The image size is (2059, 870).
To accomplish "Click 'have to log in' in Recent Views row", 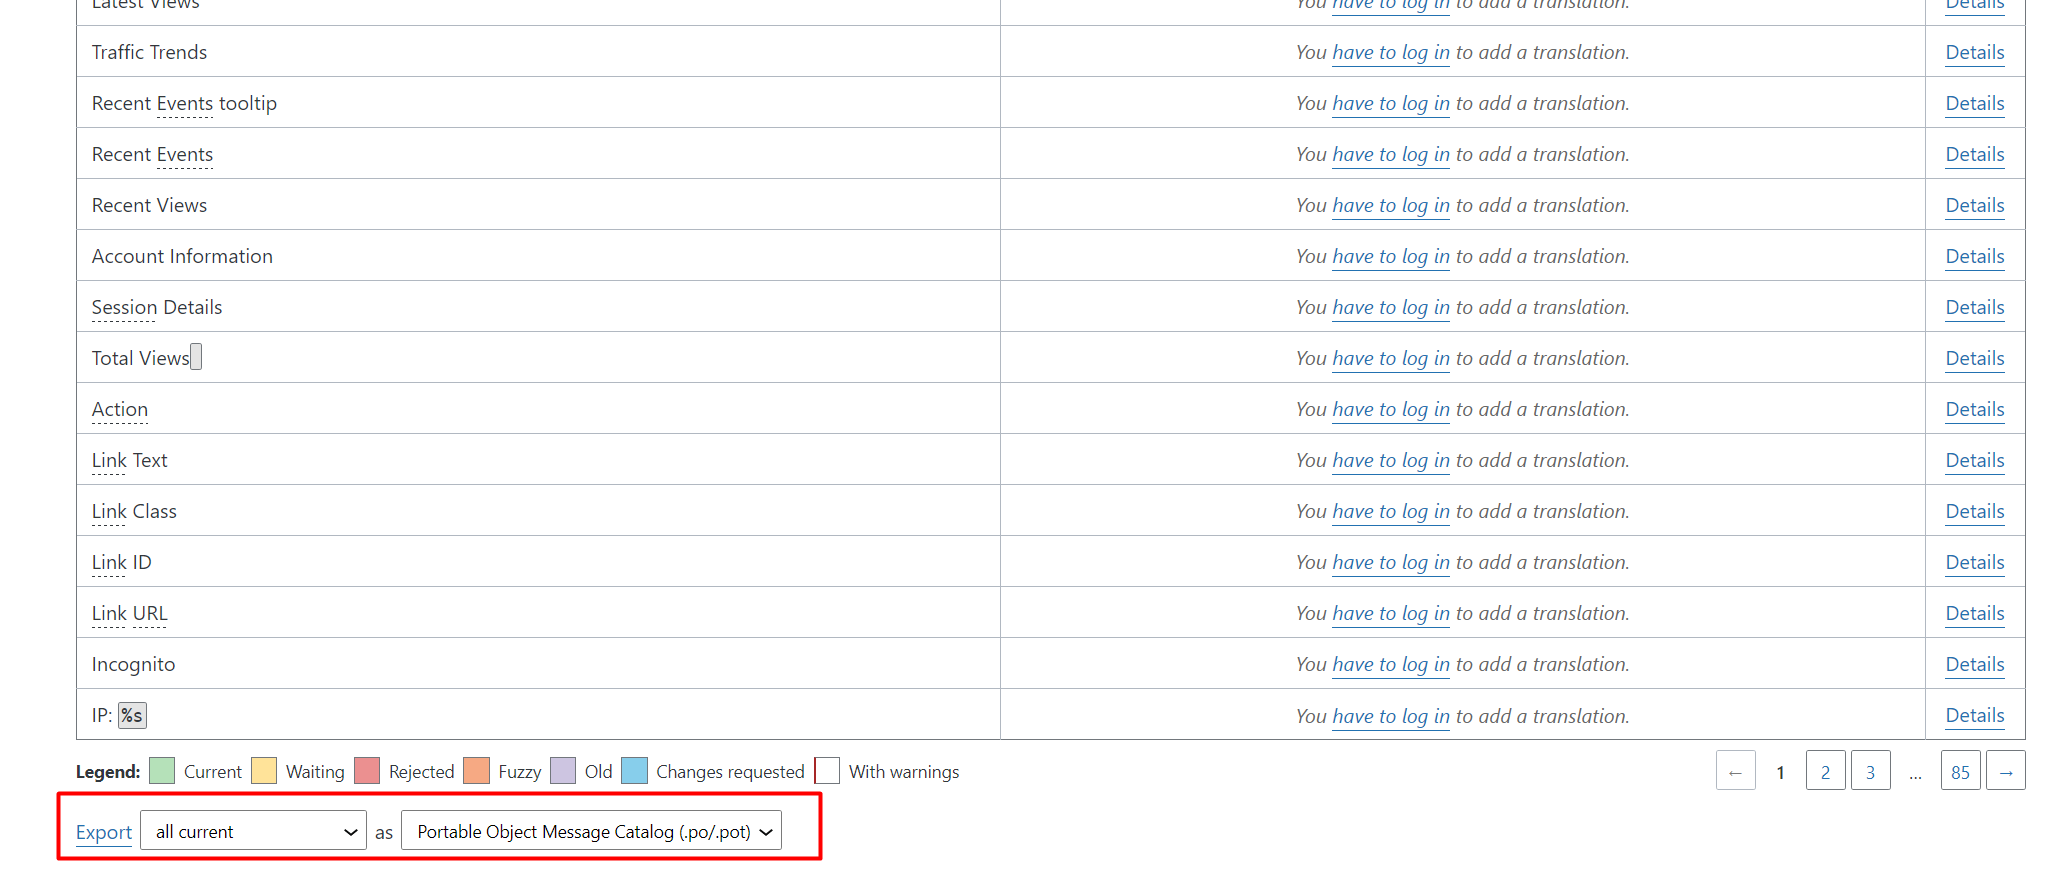I will click(x=1390, y=206).
